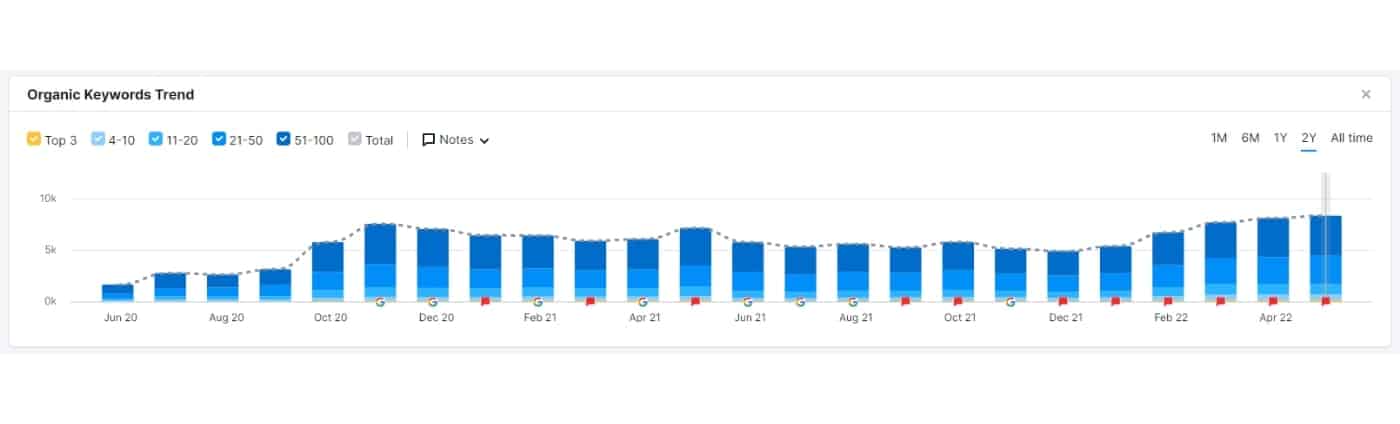Open the red flag note below Apr 22 bar
This screenshot has width=1400, height=424.
(1273, 301)
